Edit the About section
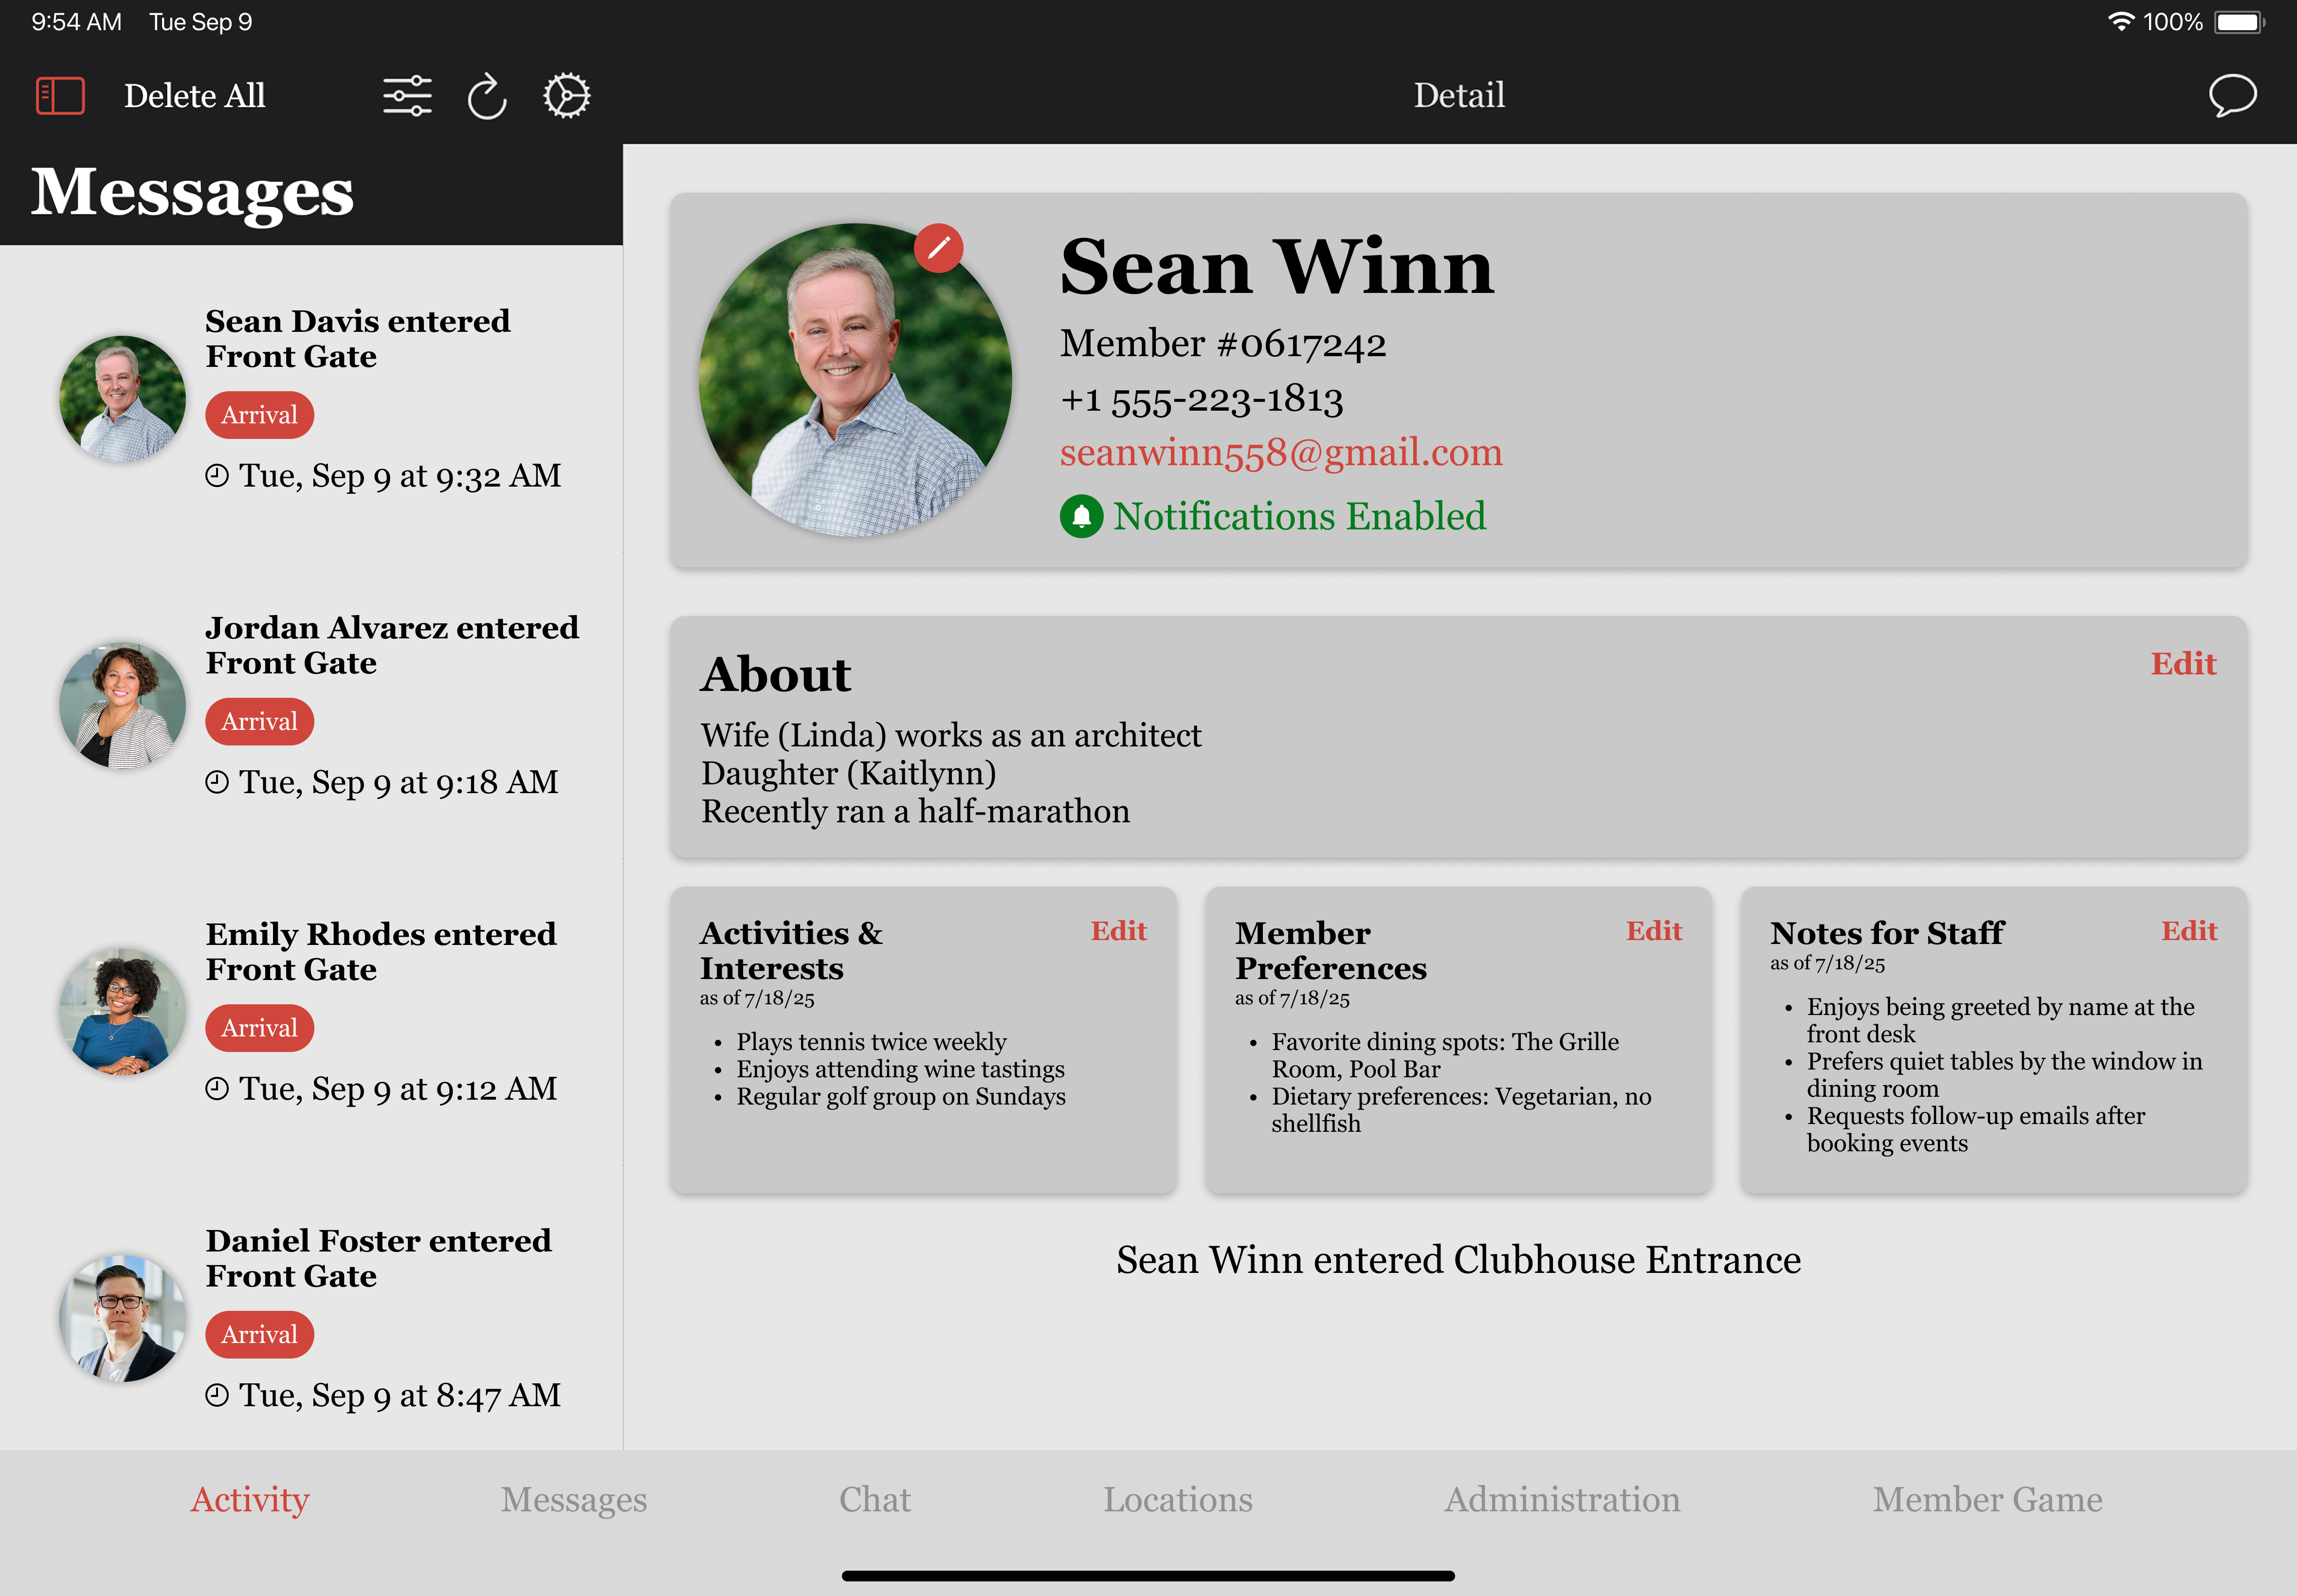Image resolution: width=2297 pixels, height=1596 pixels. (2183, 664)
